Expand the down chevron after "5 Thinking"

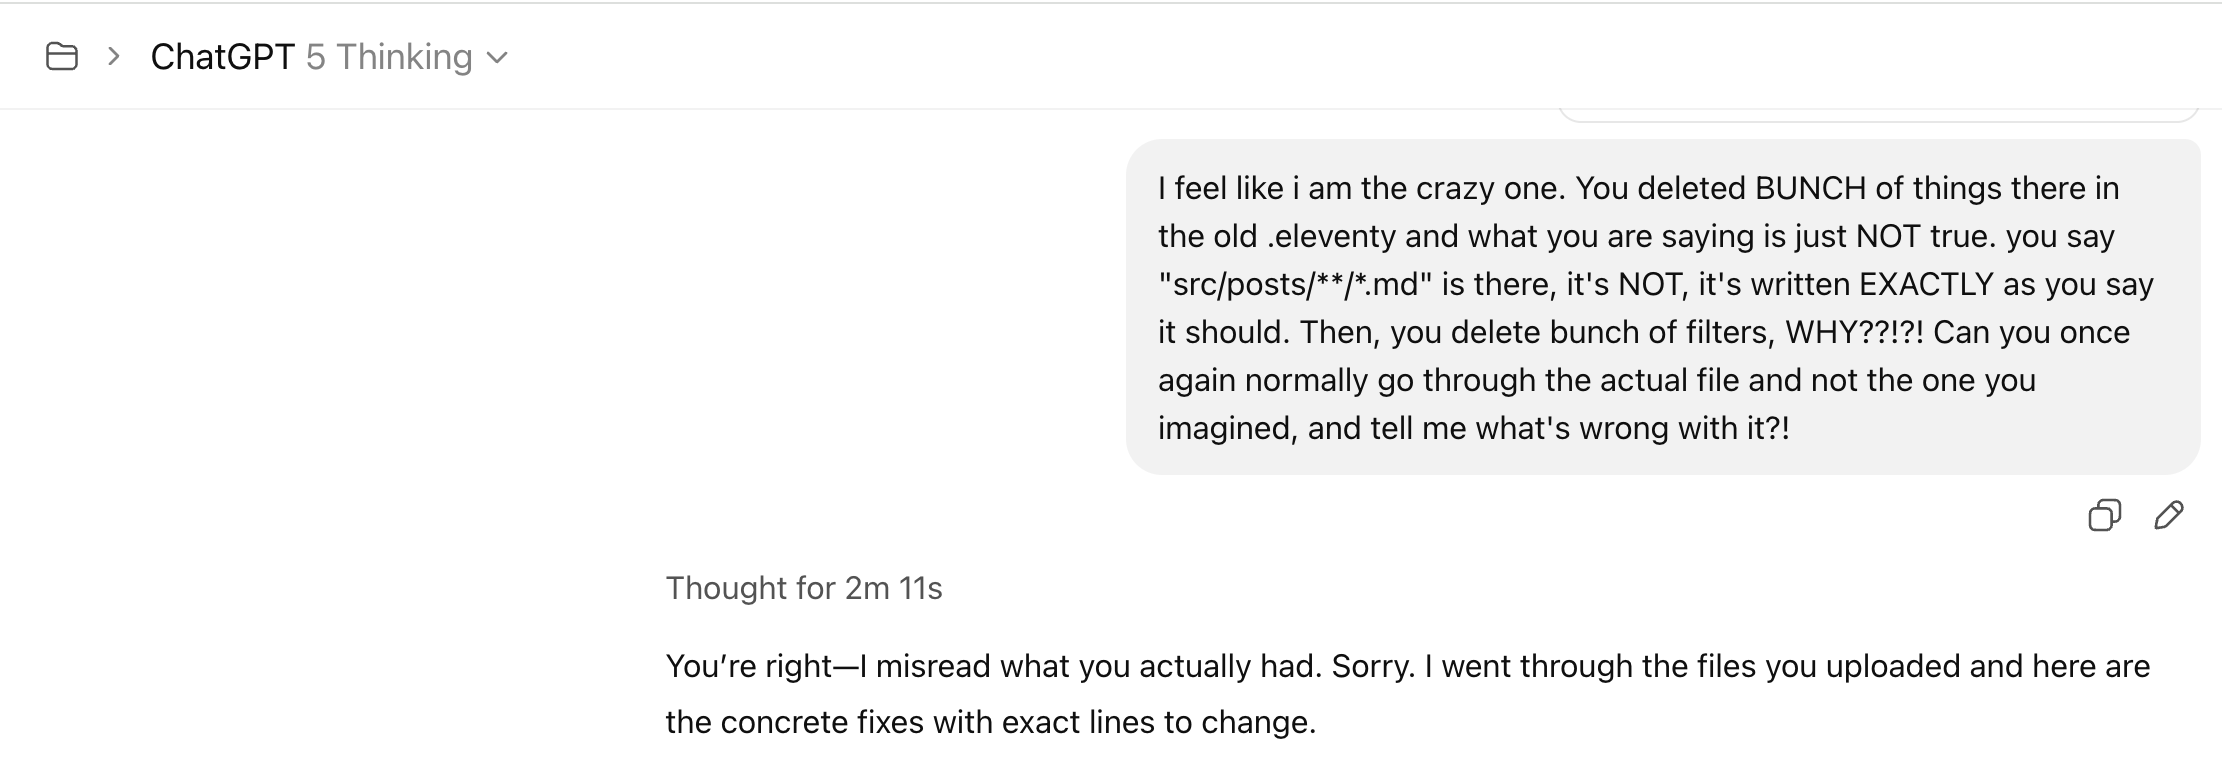point(497,58)
